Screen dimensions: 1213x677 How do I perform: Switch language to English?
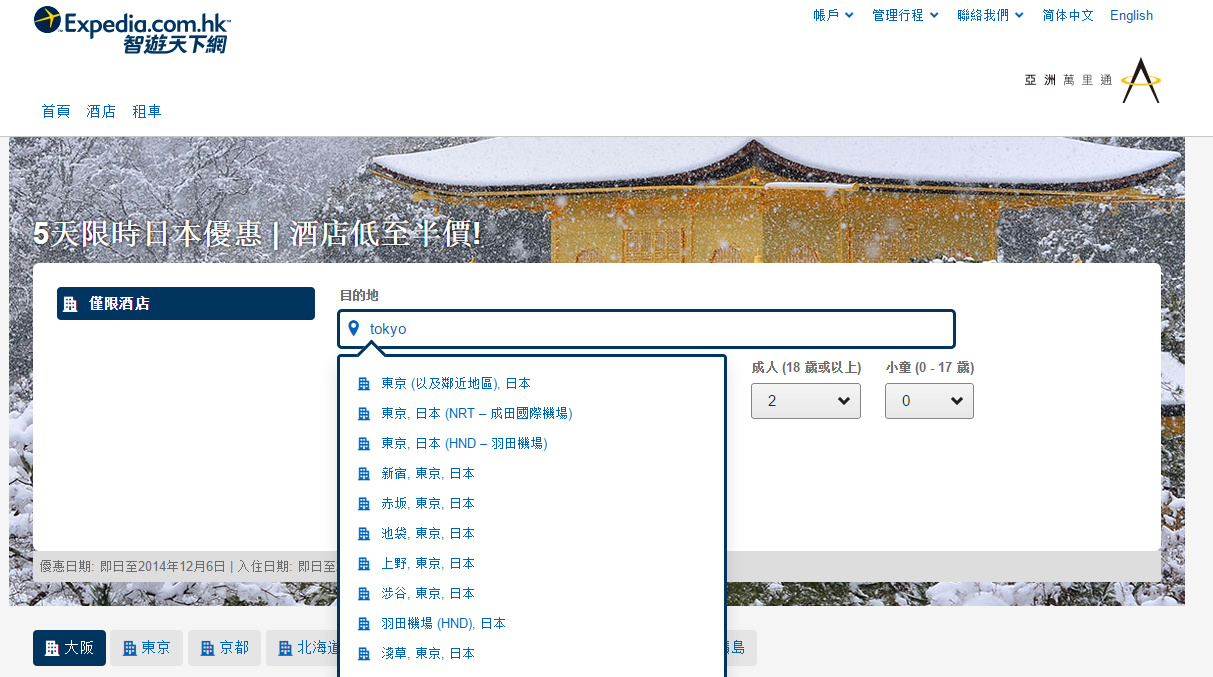[1131, 15]
